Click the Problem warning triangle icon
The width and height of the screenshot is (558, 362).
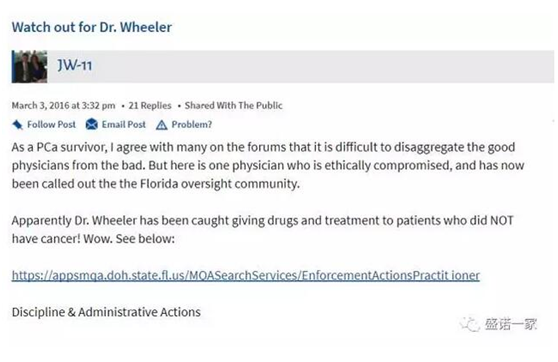162,125
